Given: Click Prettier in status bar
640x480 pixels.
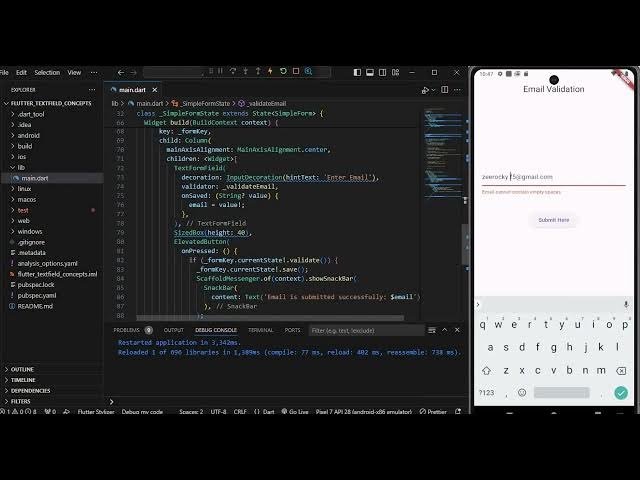Looking at the screenshot, I should 433,411.
